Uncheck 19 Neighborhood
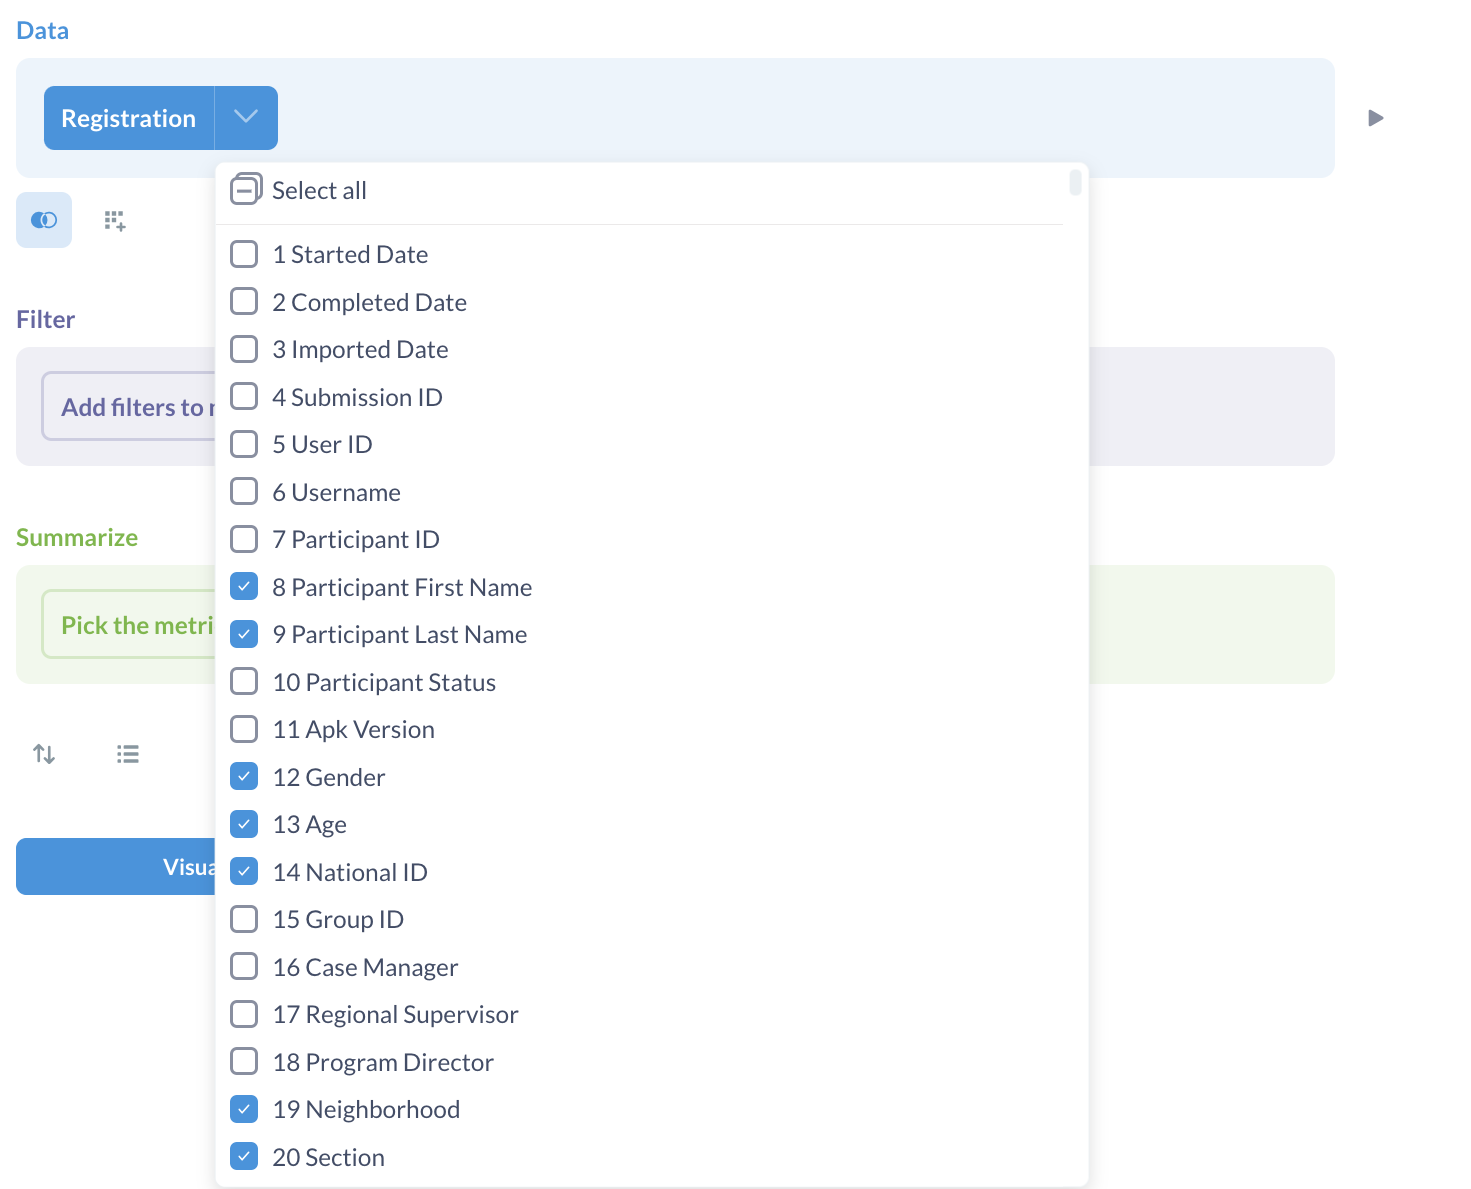Viewport: 1471px width, 1189px height. pyautogui.click(x=244, y=1108)
